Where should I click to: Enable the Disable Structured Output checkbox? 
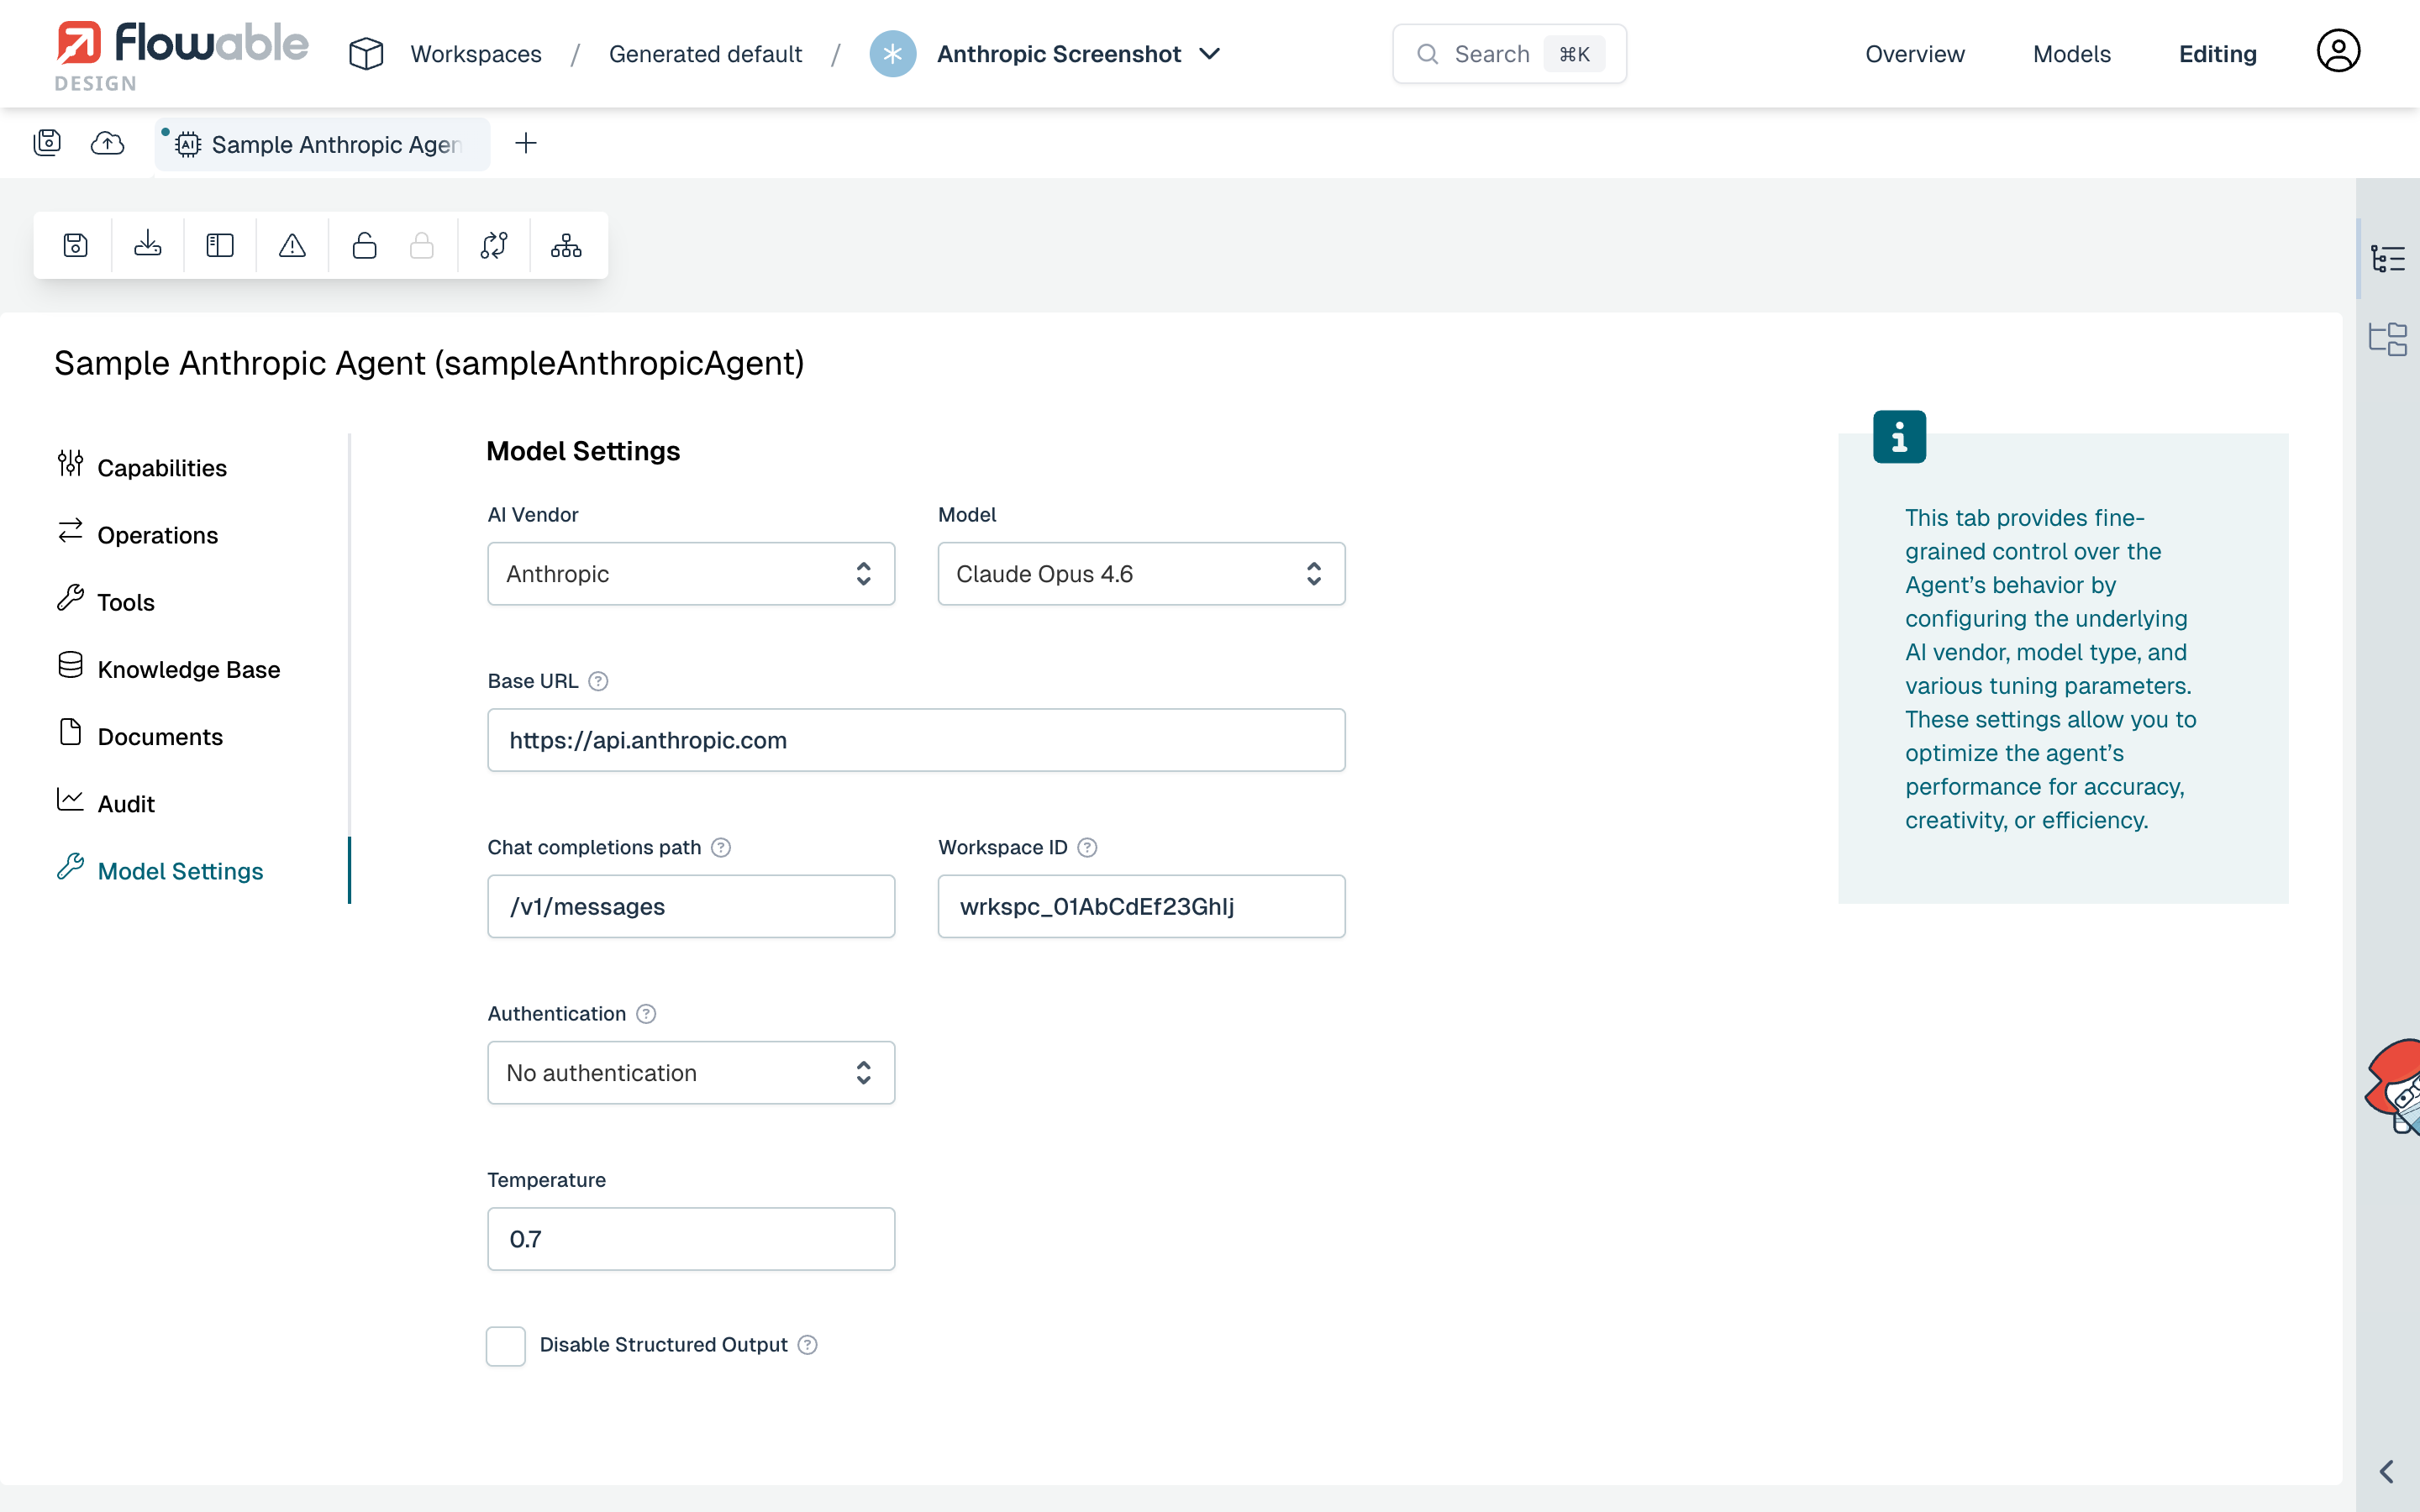coord(505,1345)
